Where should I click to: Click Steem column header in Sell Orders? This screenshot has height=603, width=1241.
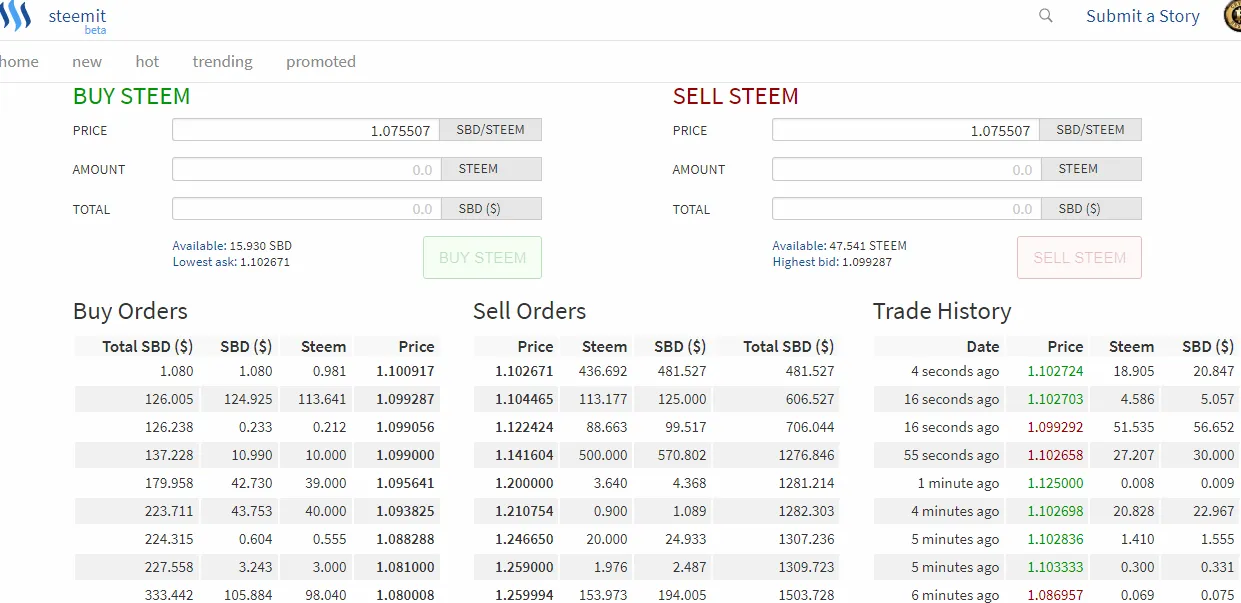point(605,347)
